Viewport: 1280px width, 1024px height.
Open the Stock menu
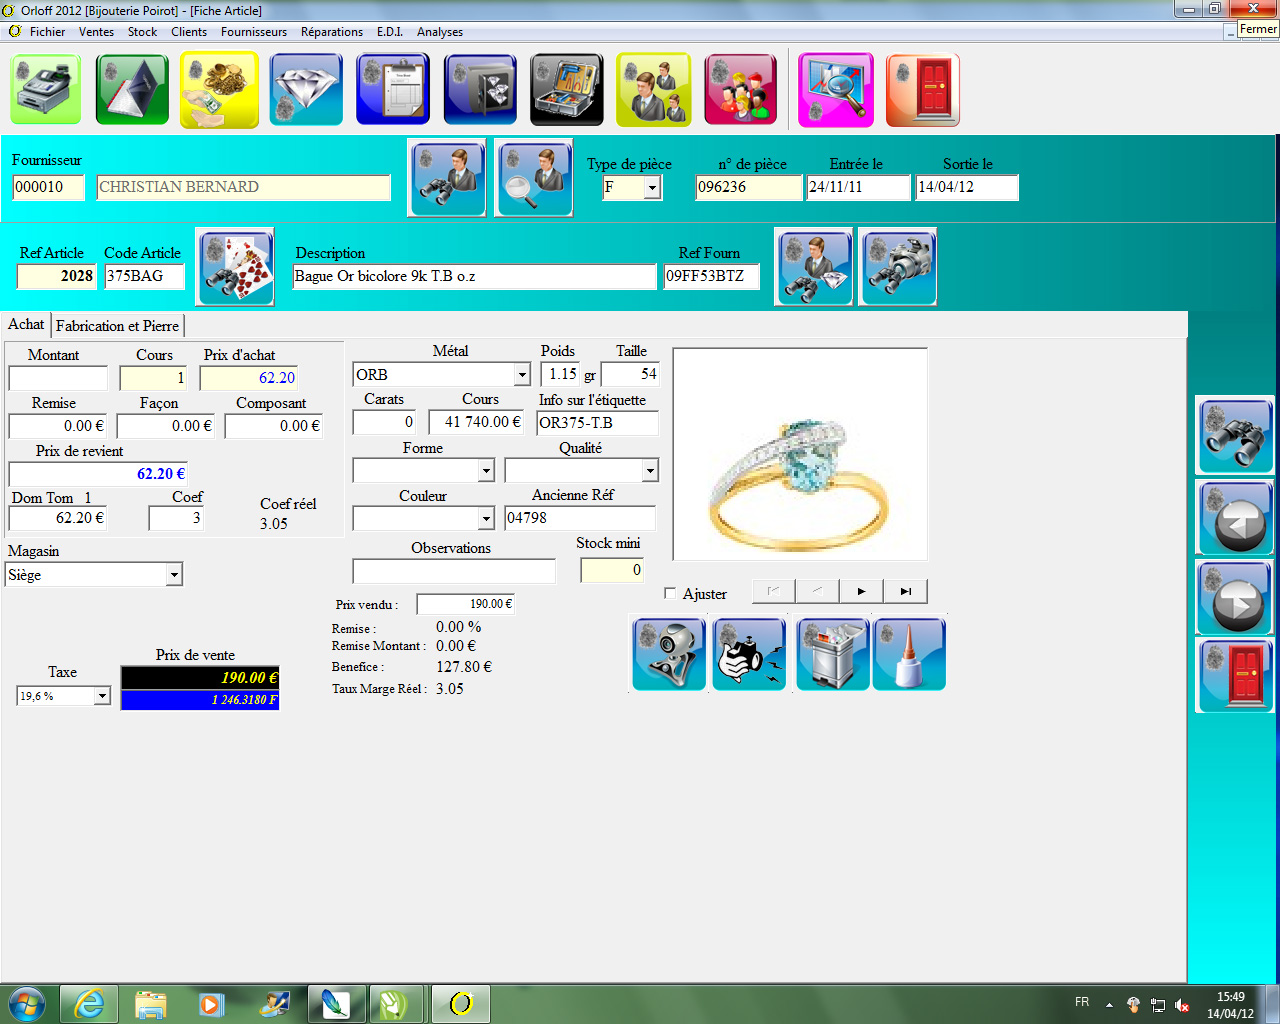click(142, 32)
